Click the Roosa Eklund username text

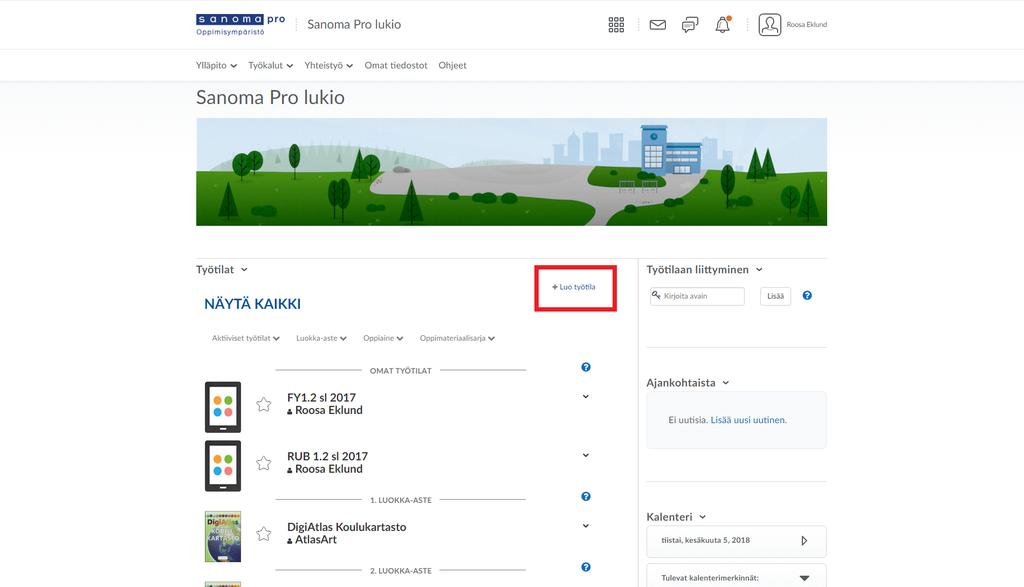coord(807,25)
